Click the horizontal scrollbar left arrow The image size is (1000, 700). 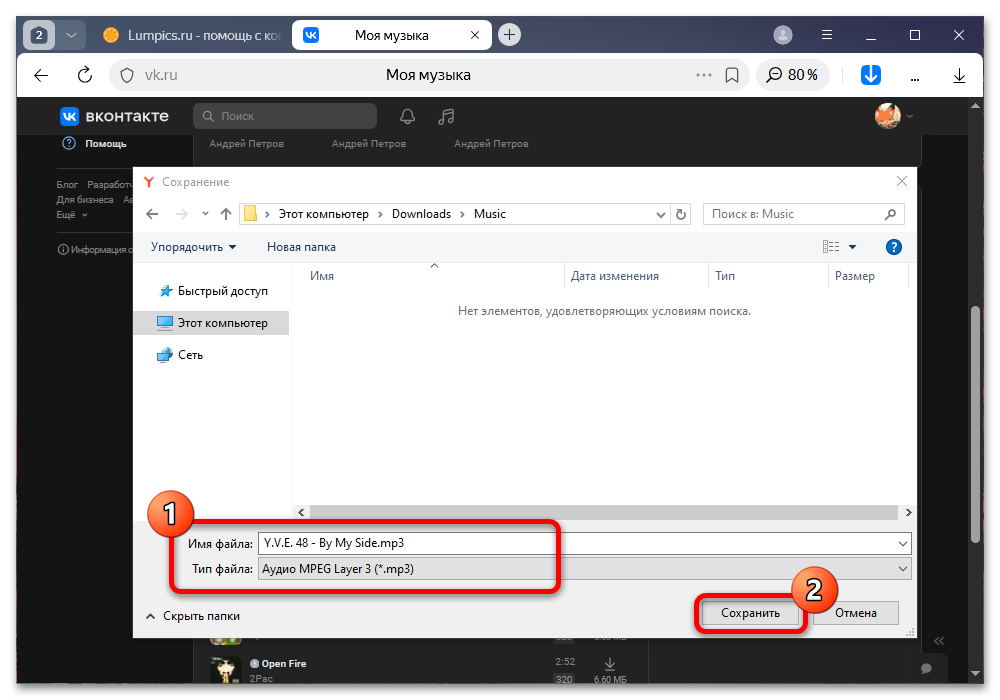pyautogui.click(x=301, y=513)
